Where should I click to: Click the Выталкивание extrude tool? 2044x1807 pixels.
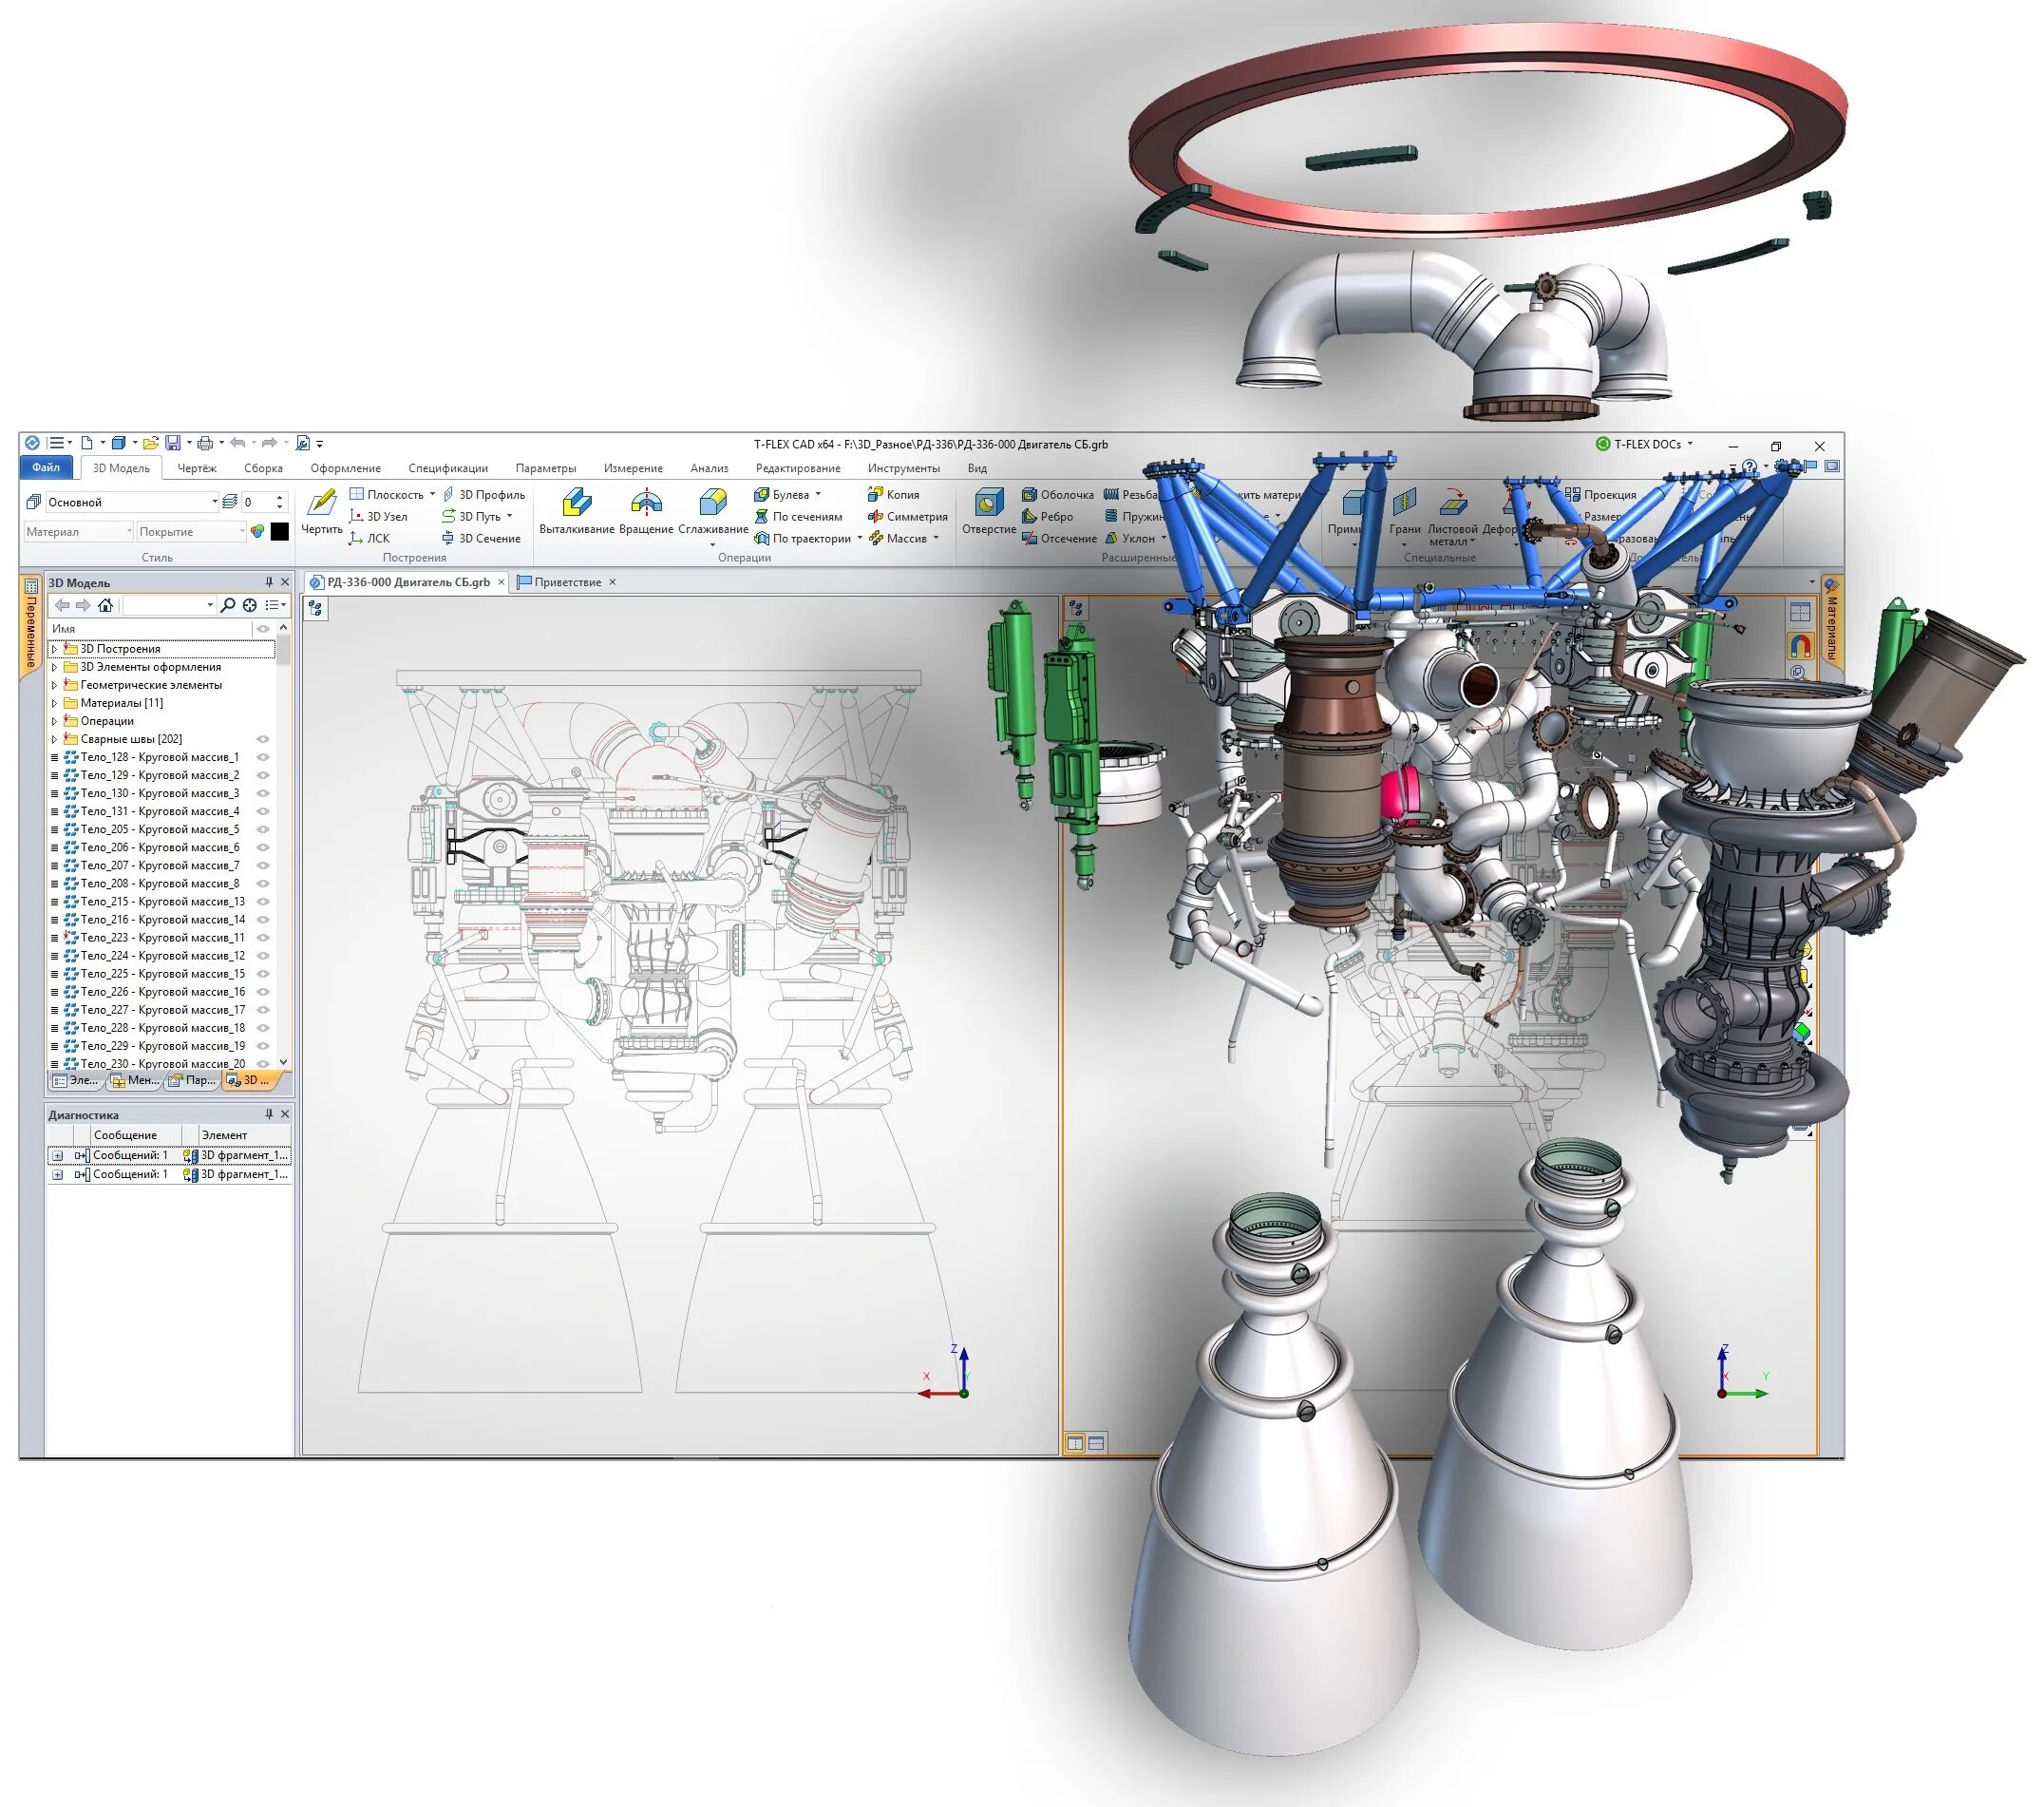coord(576,504)
